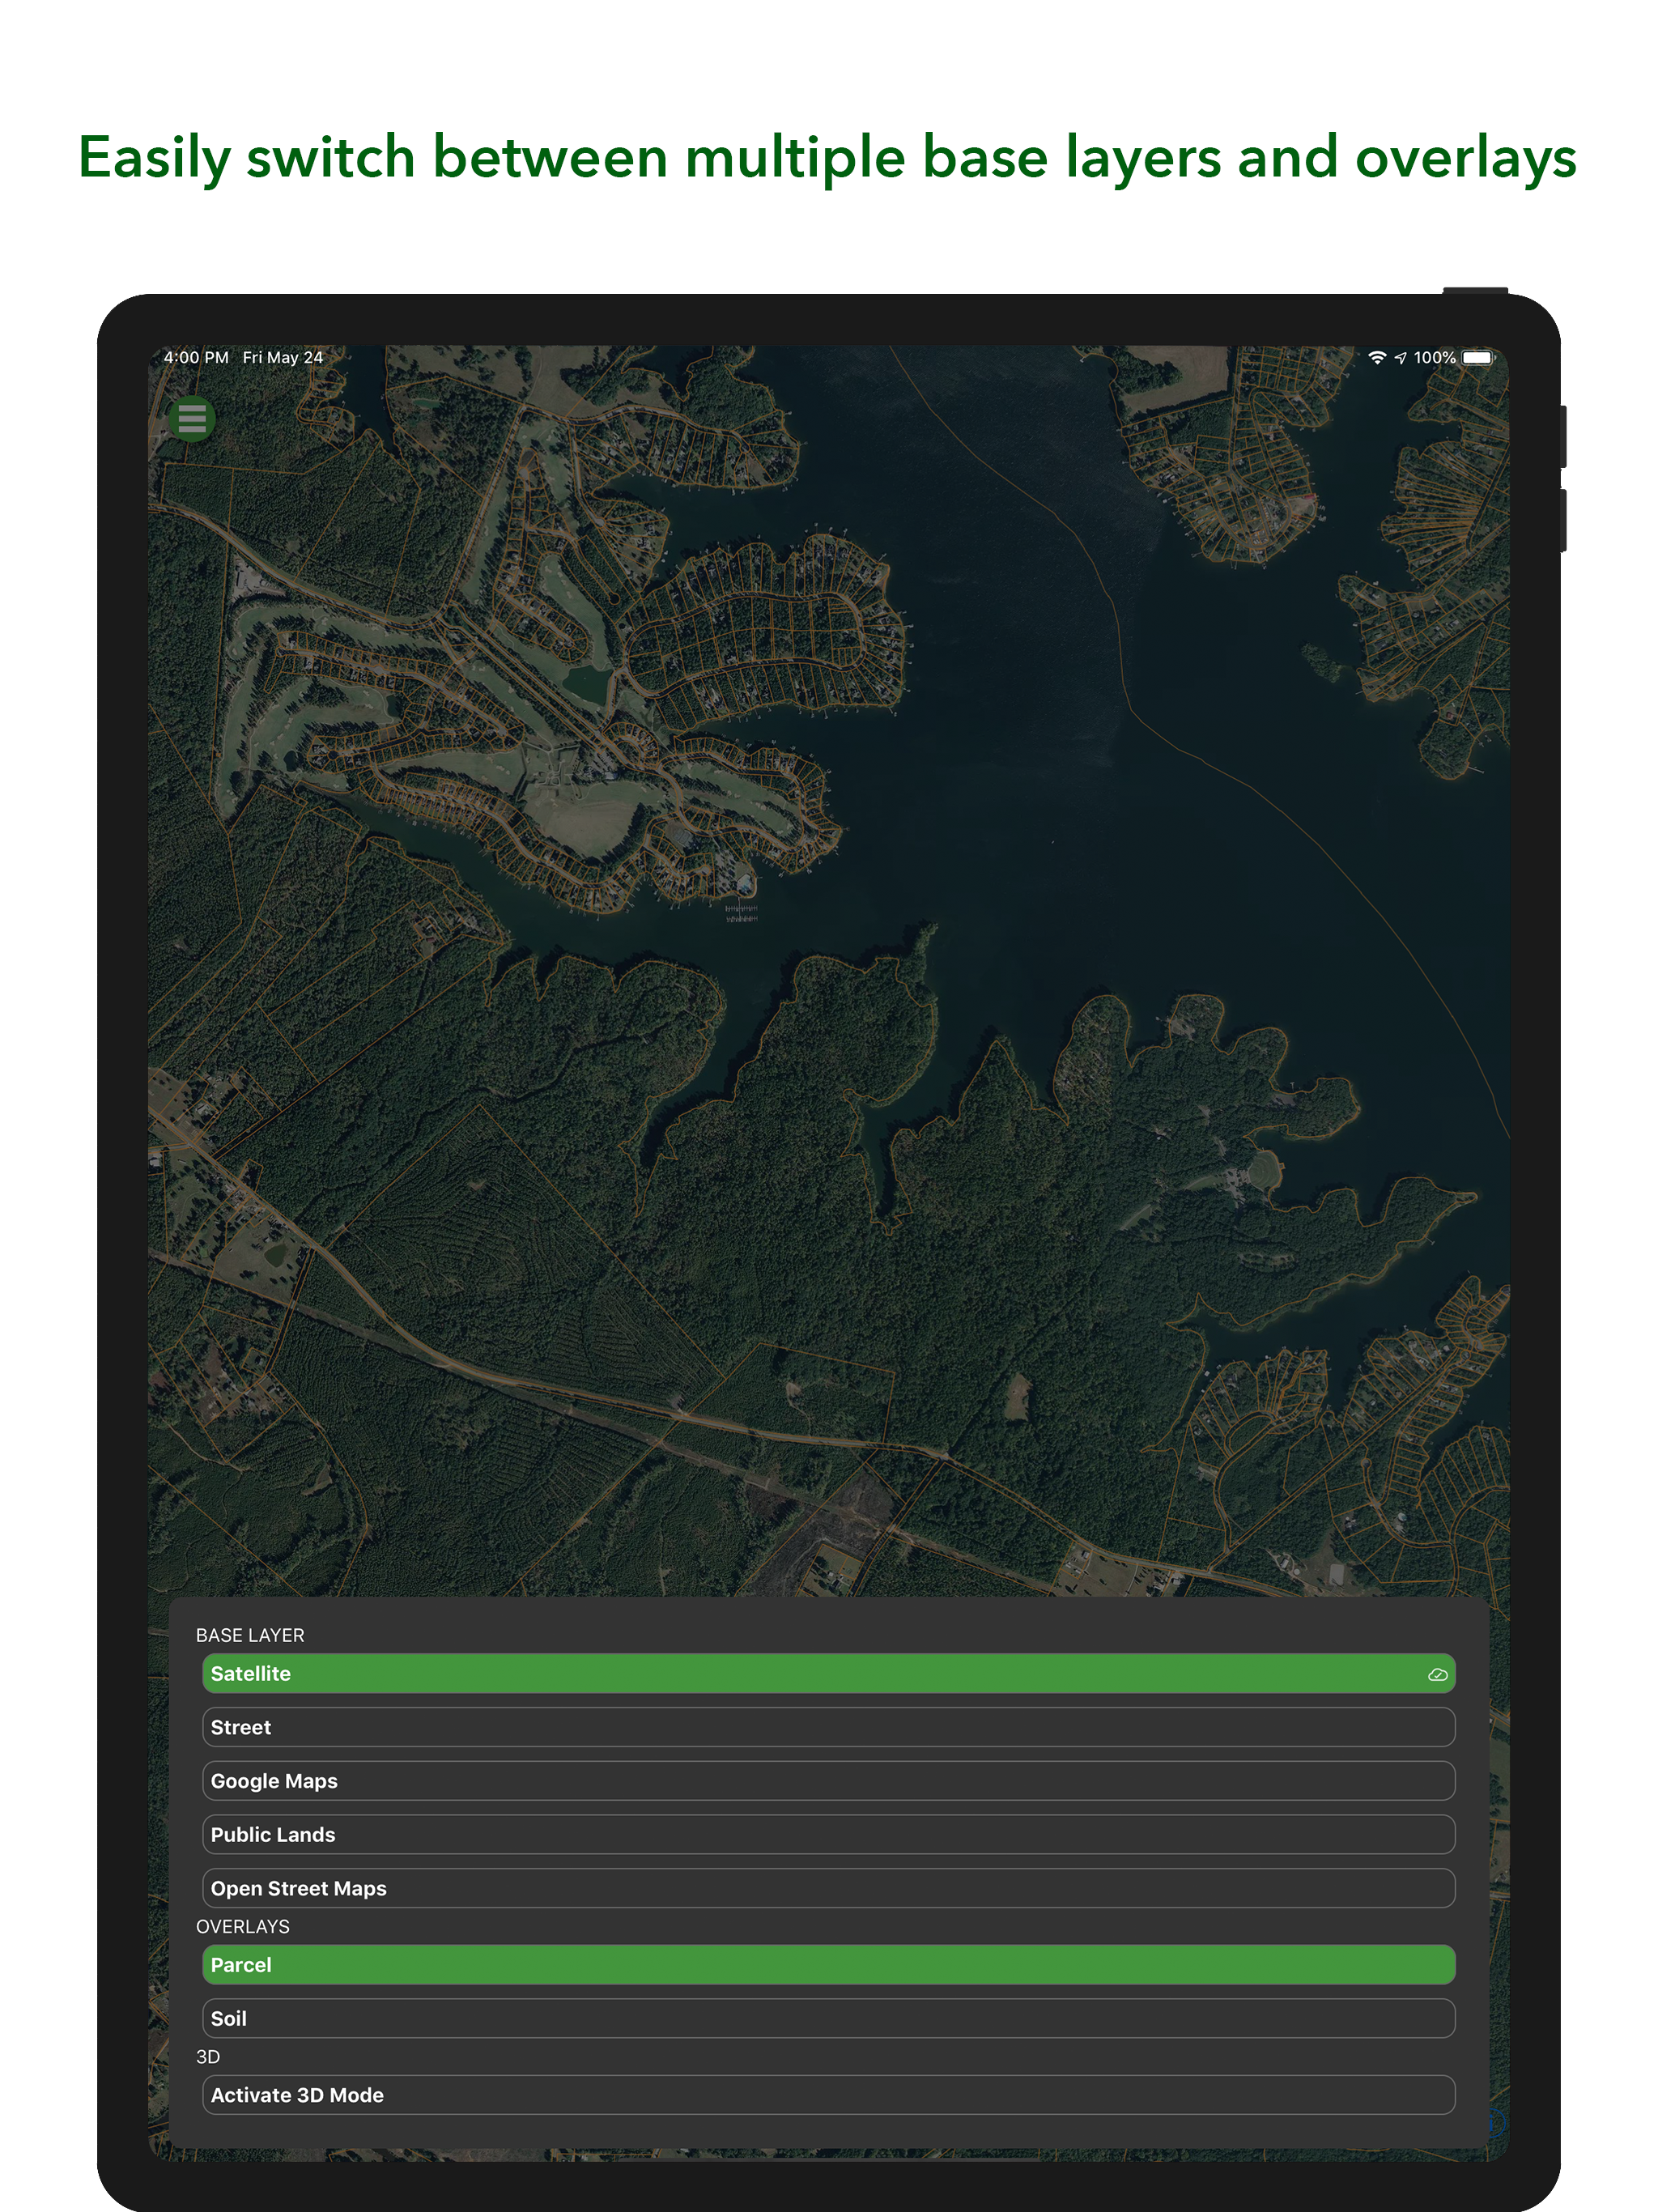Choose the Google Maps base layer
Screen dimensions: 1658x2212
[x=828, y=1781]
